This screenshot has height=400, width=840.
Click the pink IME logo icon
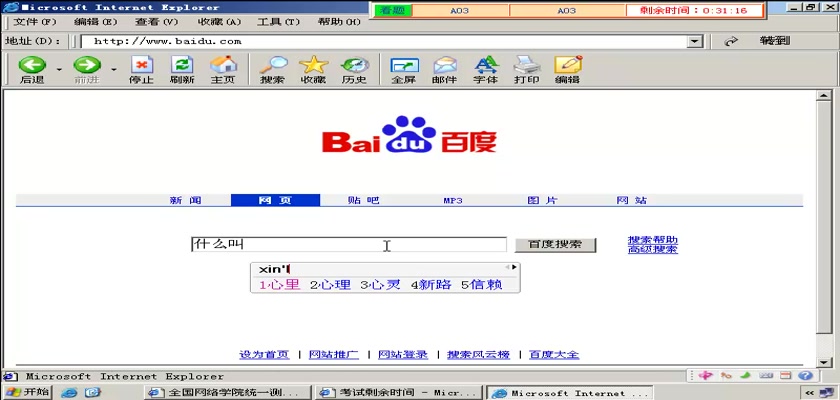click(x=705, y=376)
